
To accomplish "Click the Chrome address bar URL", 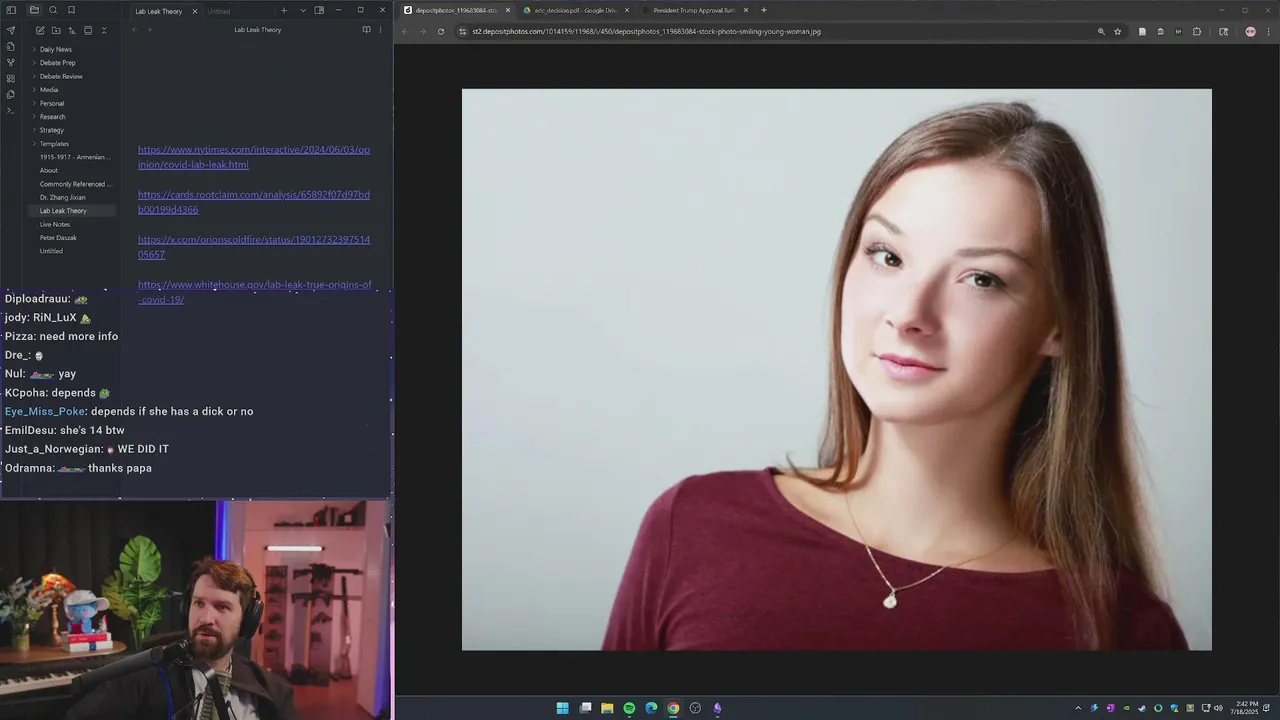I will pyautogui.click(x=646, y=31).
